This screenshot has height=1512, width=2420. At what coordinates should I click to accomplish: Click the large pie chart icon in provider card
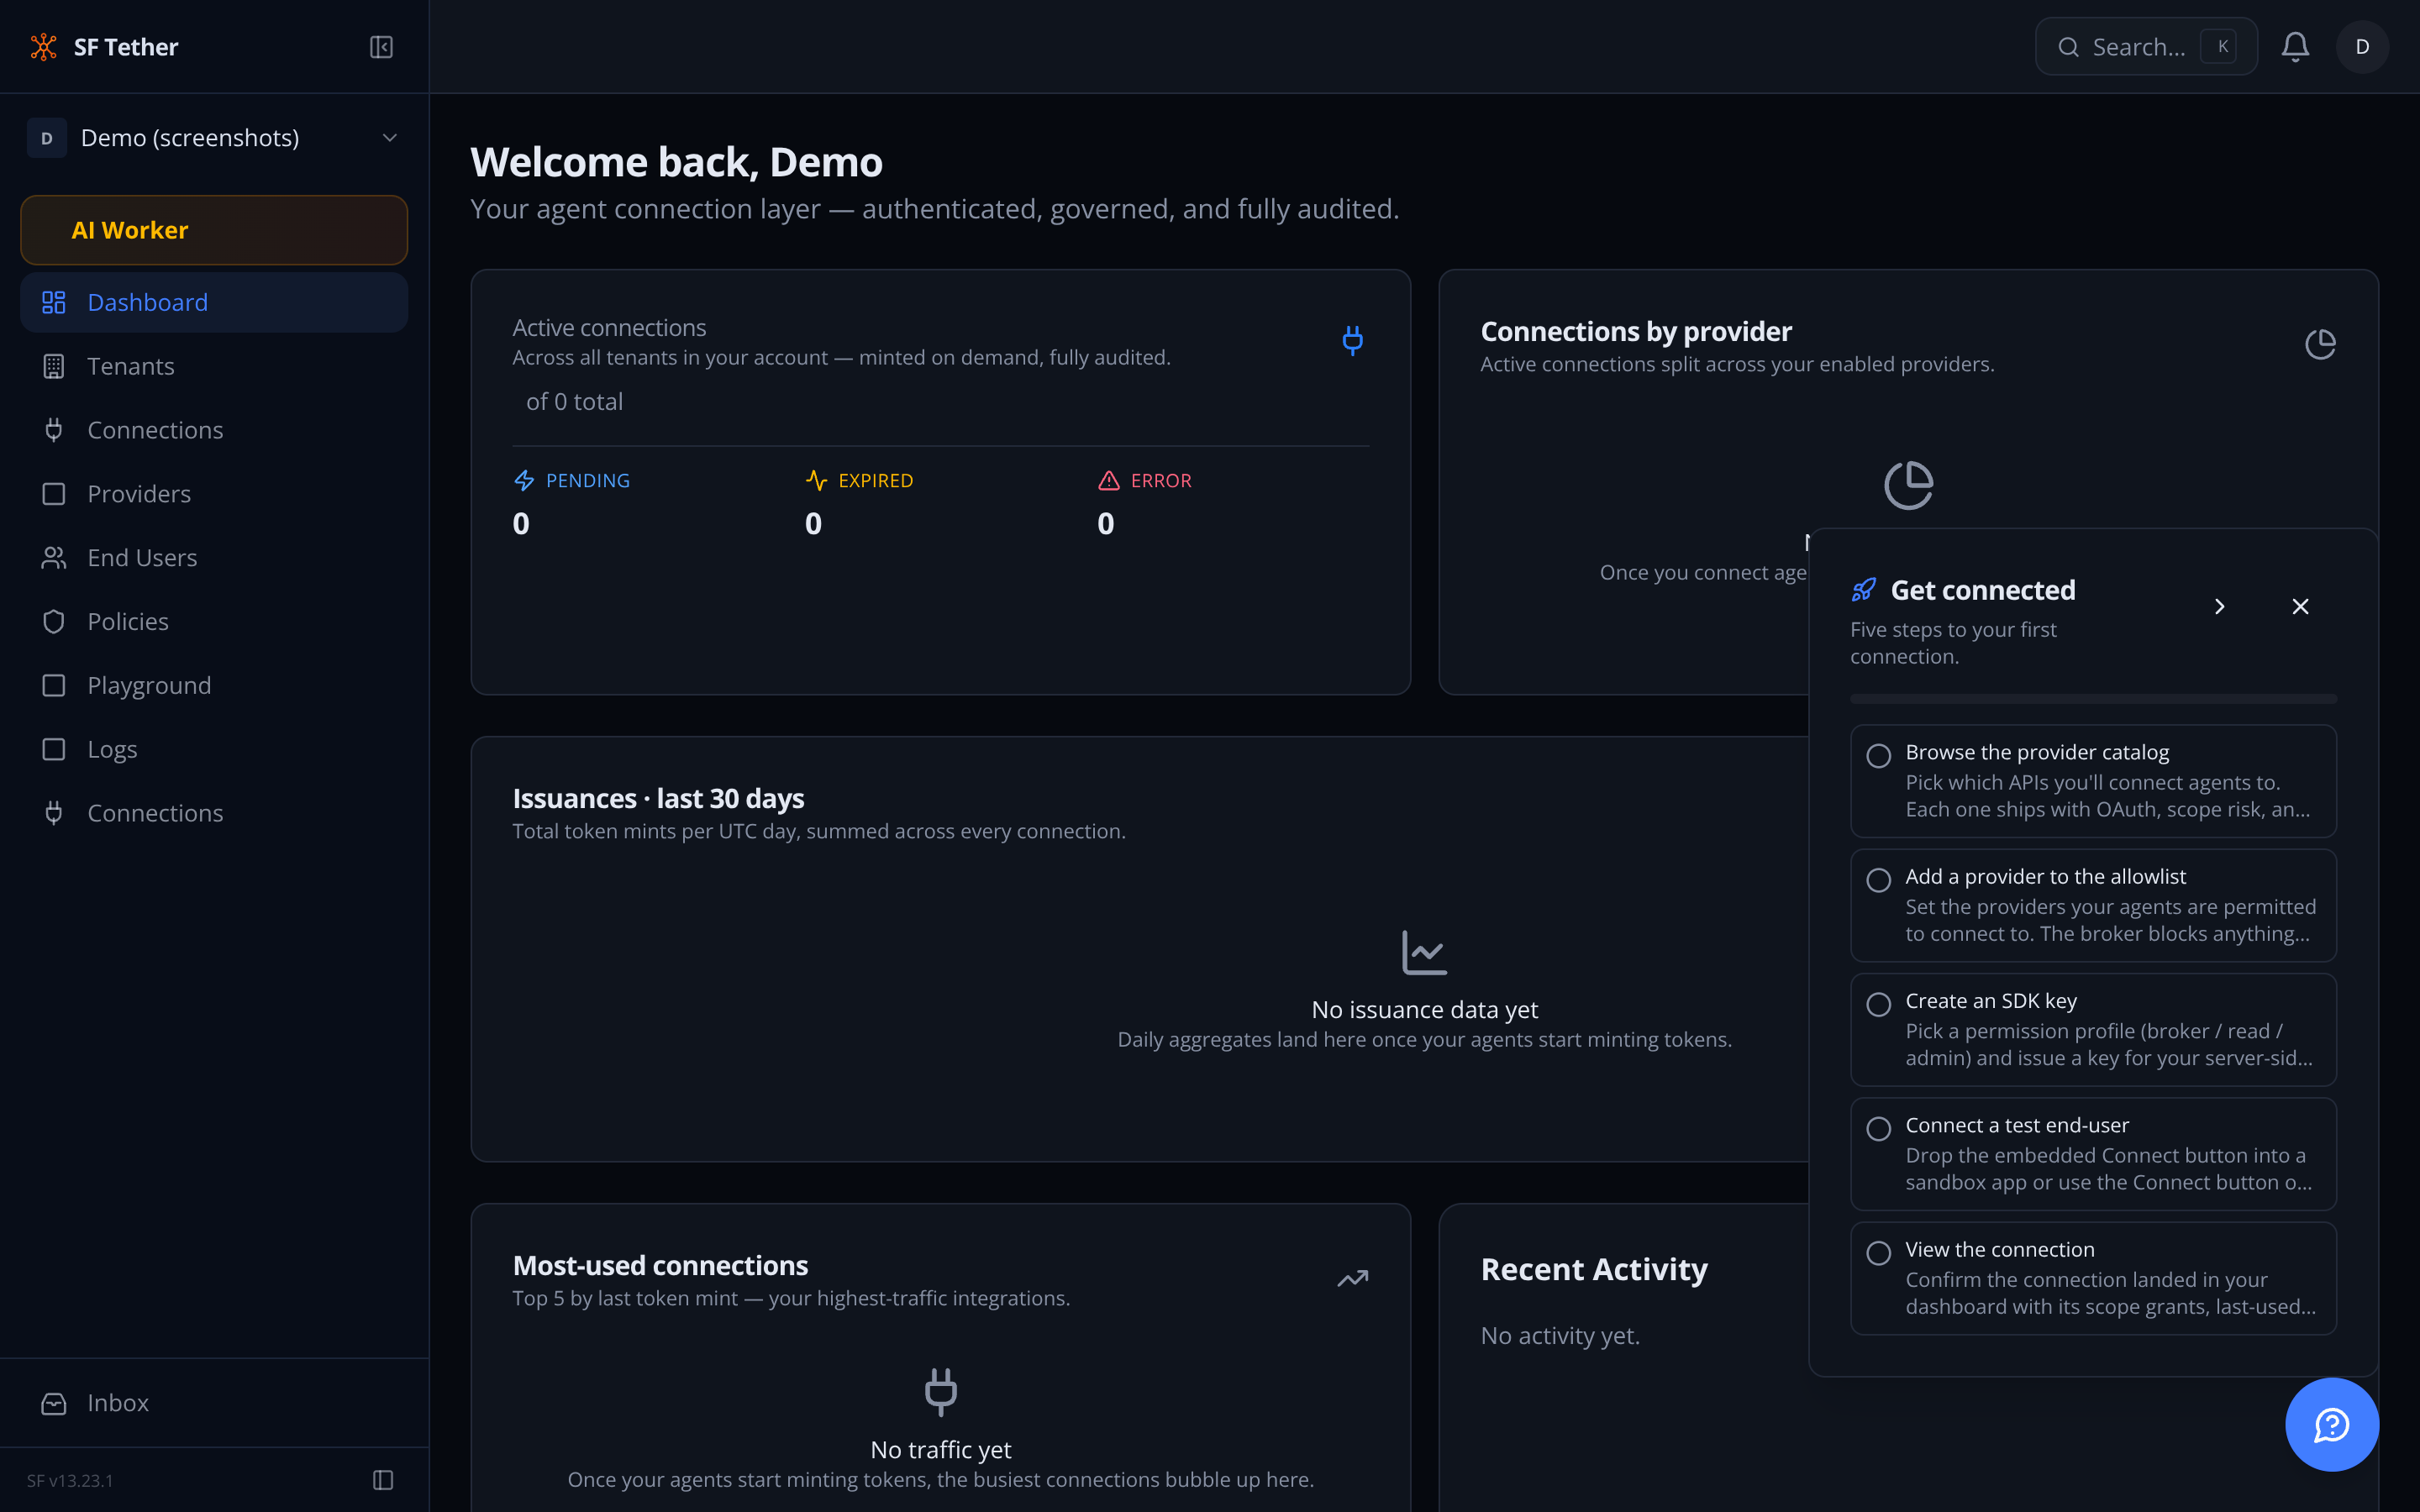1908,485
